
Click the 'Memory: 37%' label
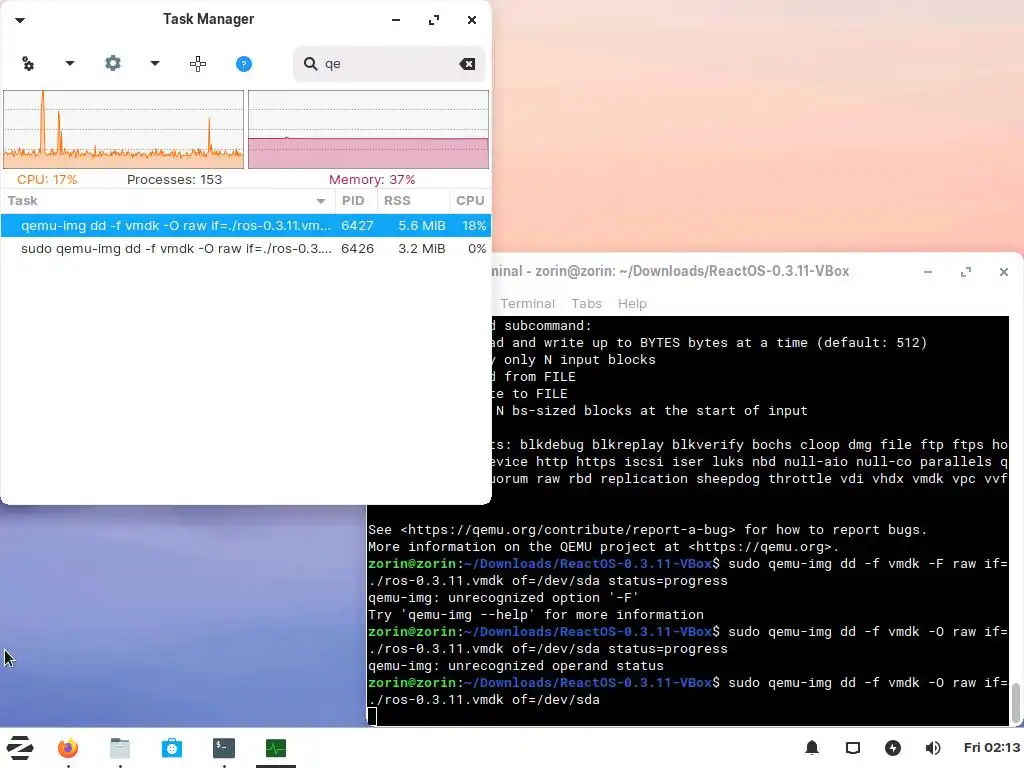[x=372, y=180]
